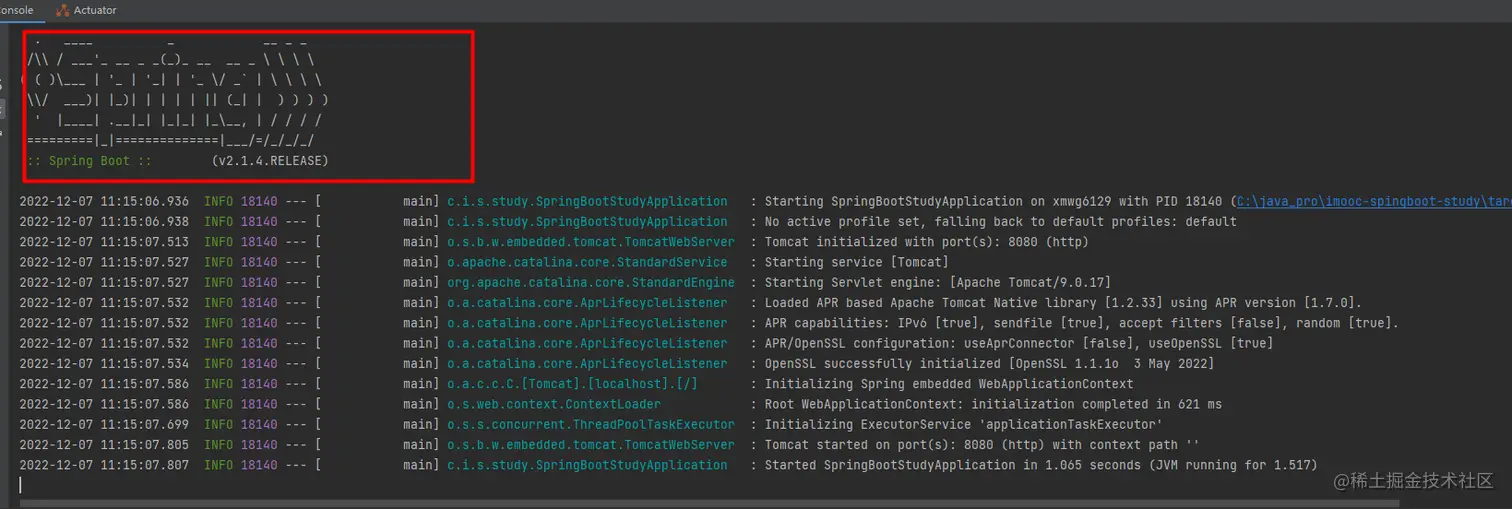Select the 'No active profile set' log message
The width and height of the screenshot is (1512, 509).
(x=1001, y=222)
